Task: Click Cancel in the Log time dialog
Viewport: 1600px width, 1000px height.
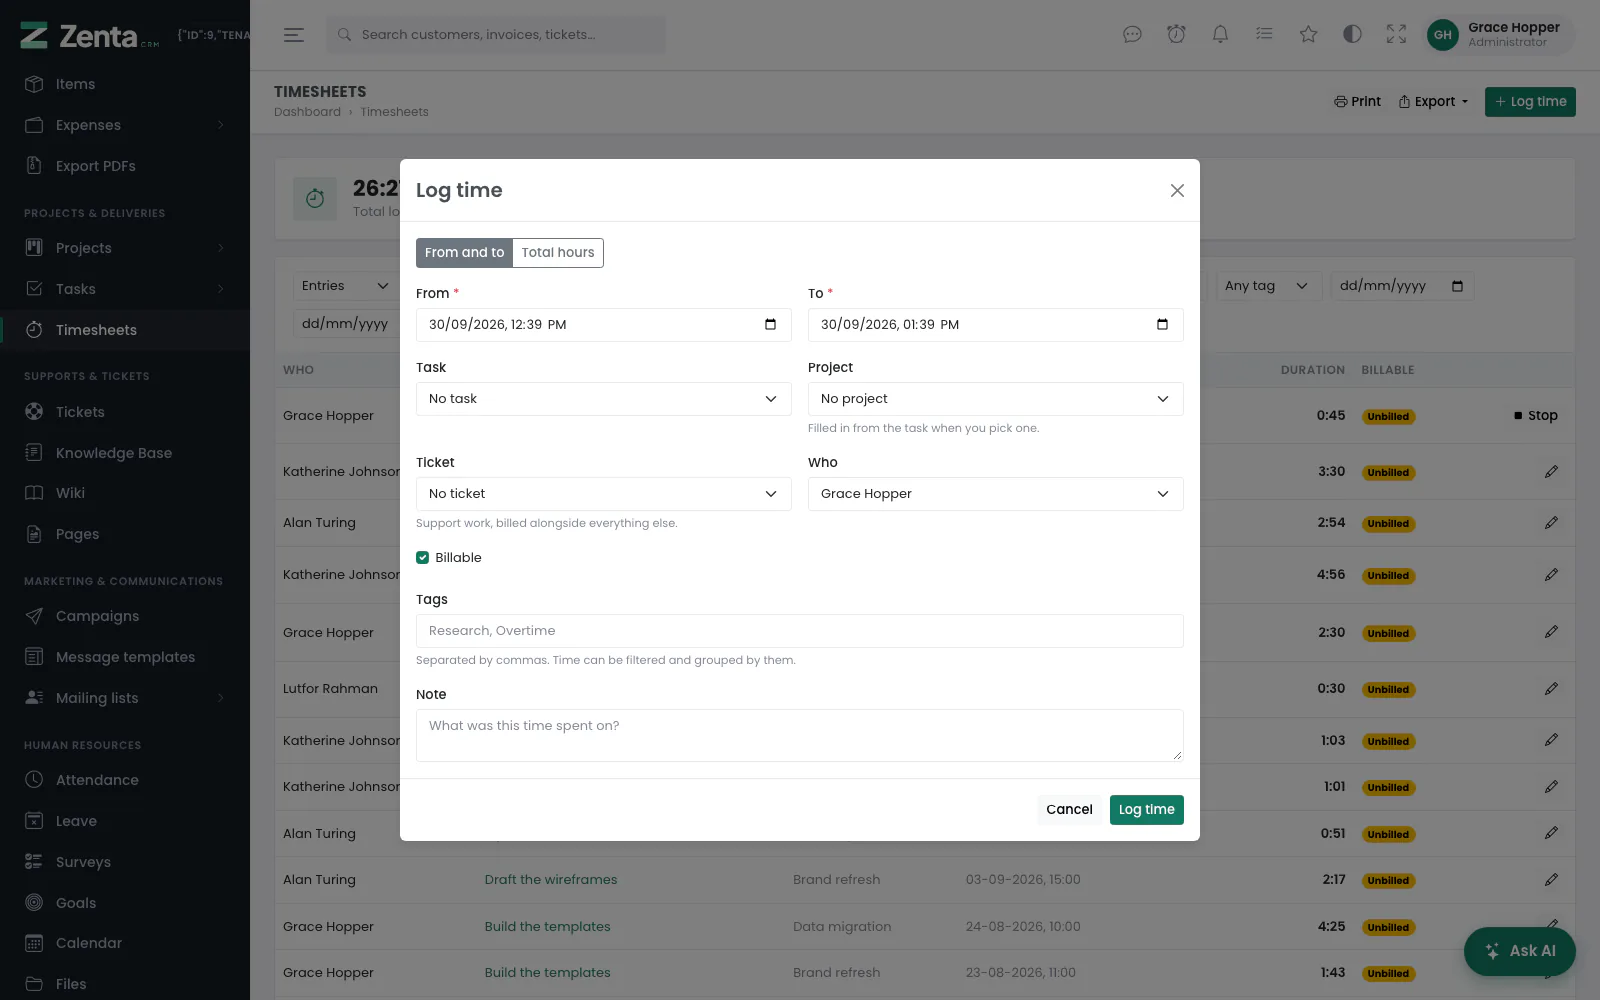Action: (1069, 810)
